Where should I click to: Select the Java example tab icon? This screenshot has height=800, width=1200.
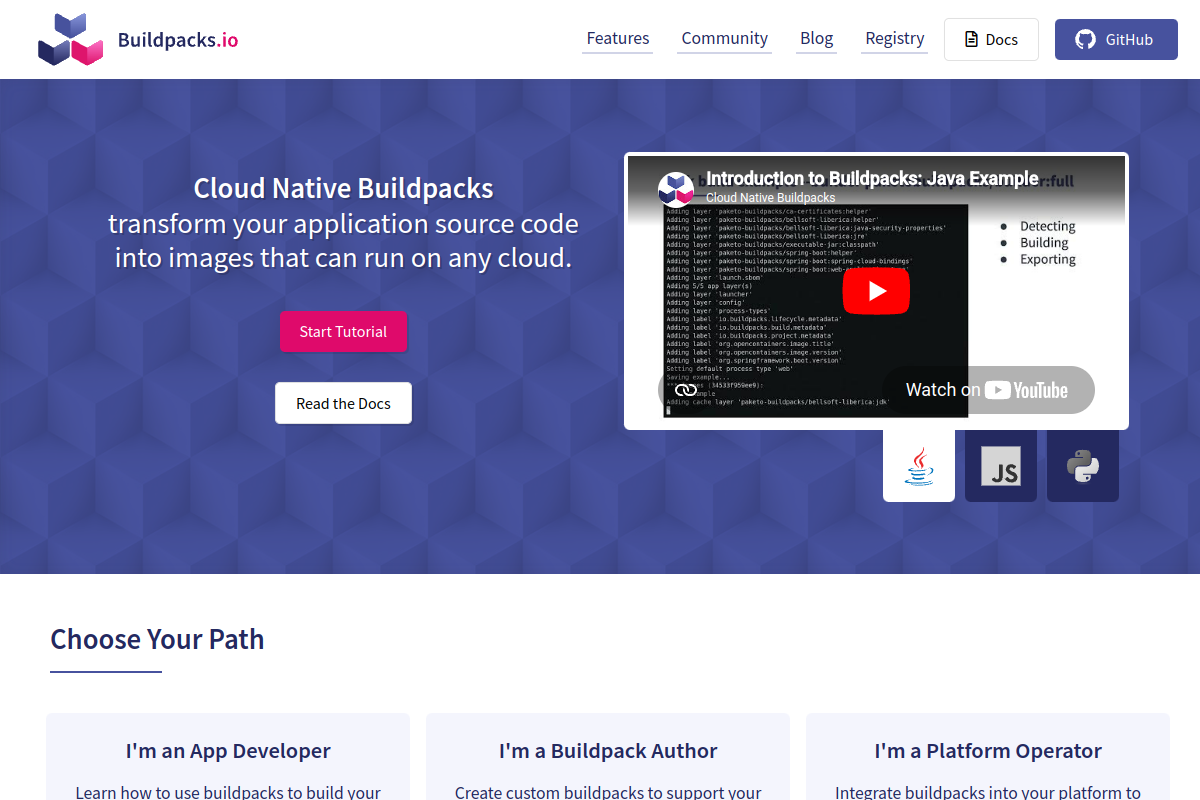pos(919,466)
